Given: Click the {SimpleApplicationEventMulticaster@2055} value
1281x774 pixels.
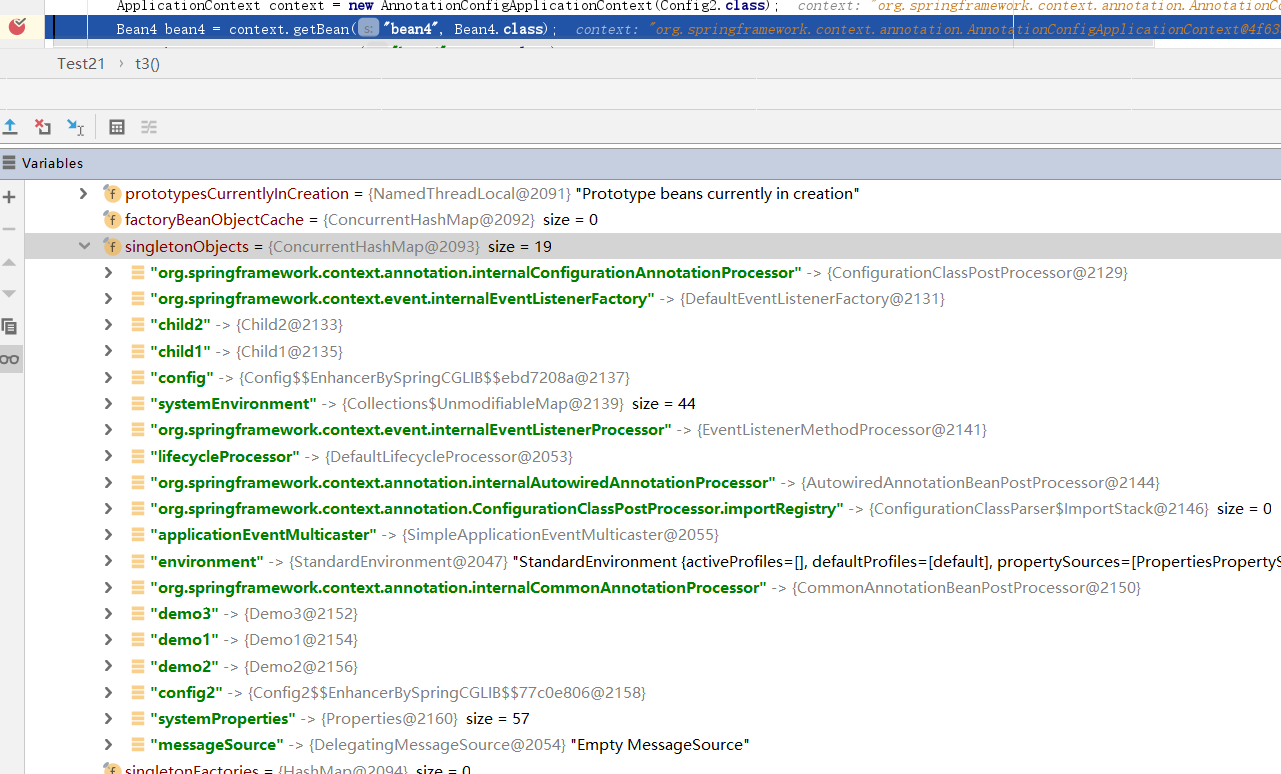Looking at the screenshot, I should point(560,535).
